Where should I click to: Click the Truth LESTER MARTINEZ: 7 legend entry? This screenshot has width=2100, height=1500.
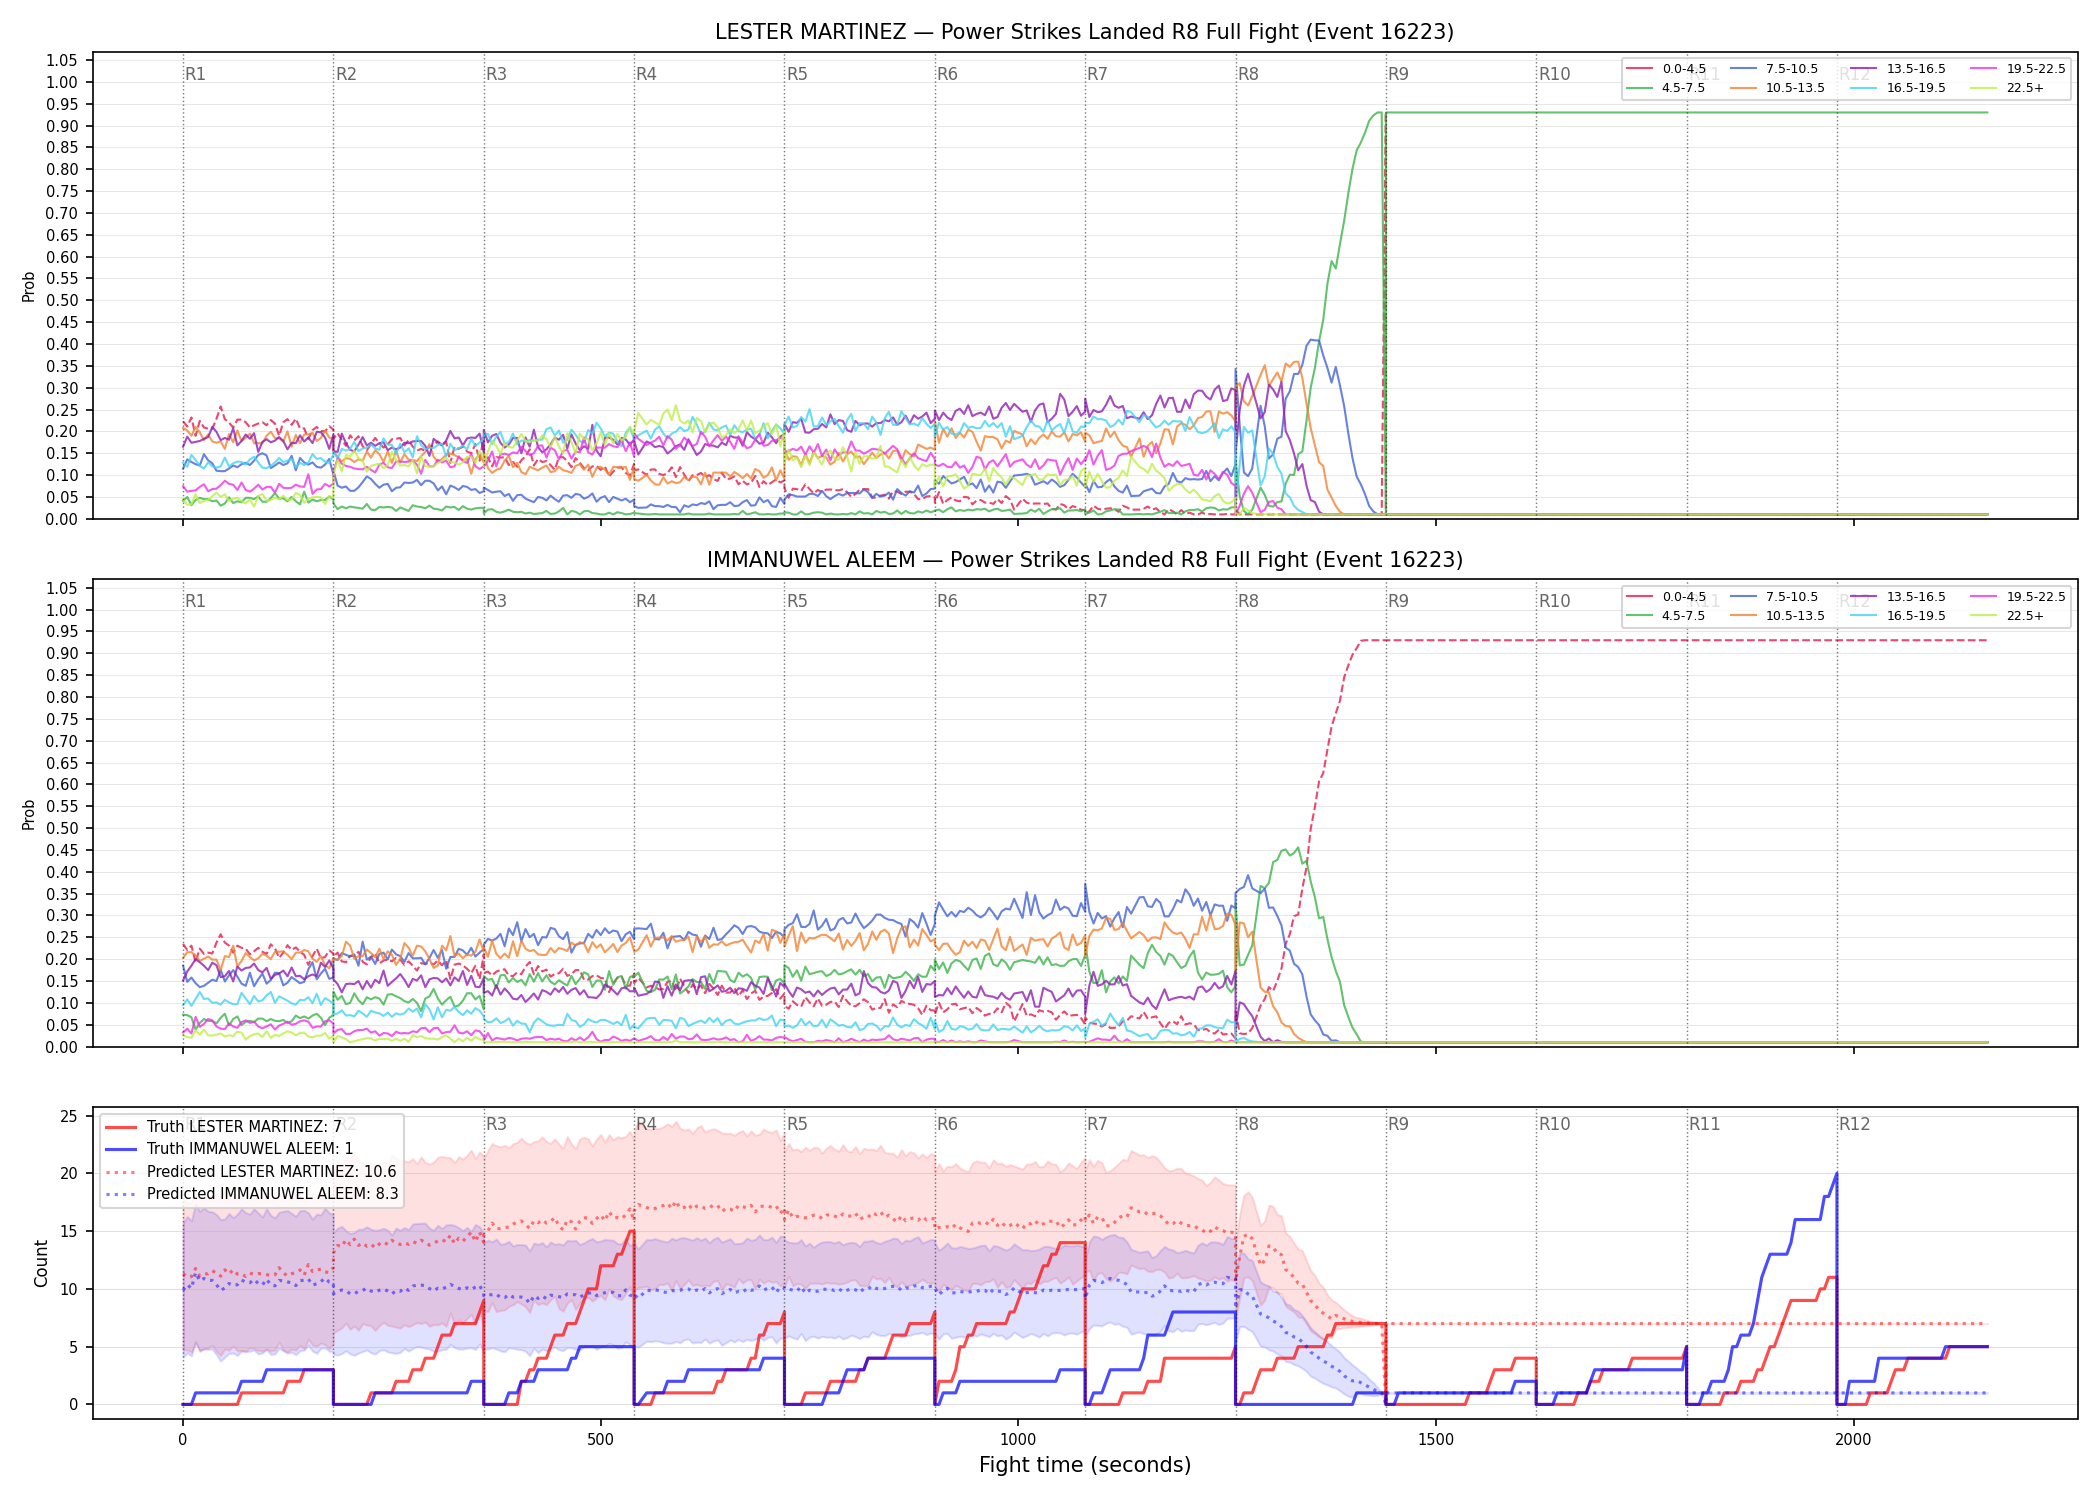(x=223, y=1127)
